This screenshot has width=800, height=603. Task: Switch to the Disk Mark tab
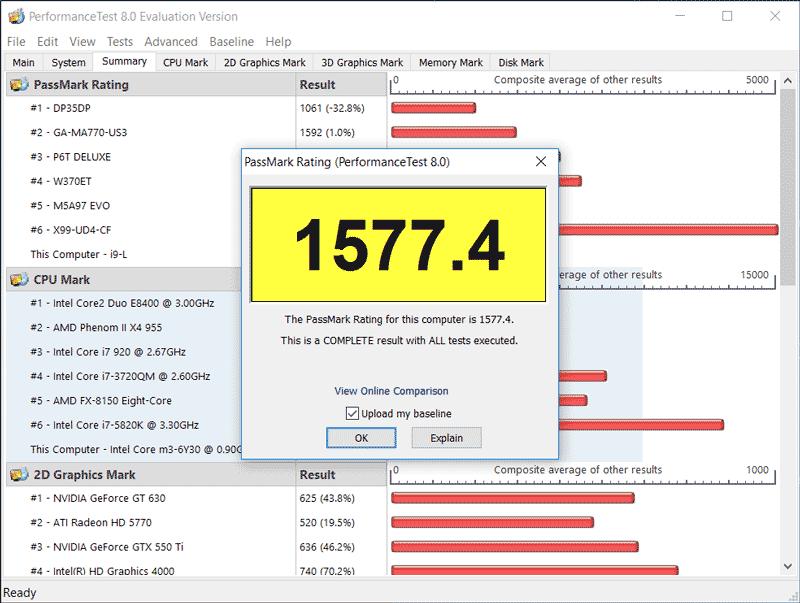[521, 62]
